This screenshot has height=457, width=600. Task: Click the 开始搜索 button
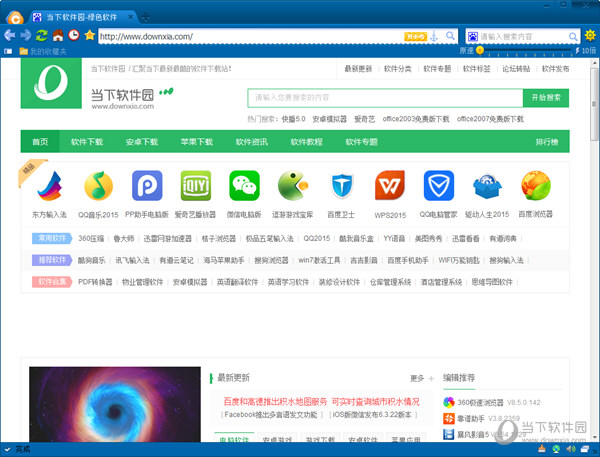tap(546, 98)
